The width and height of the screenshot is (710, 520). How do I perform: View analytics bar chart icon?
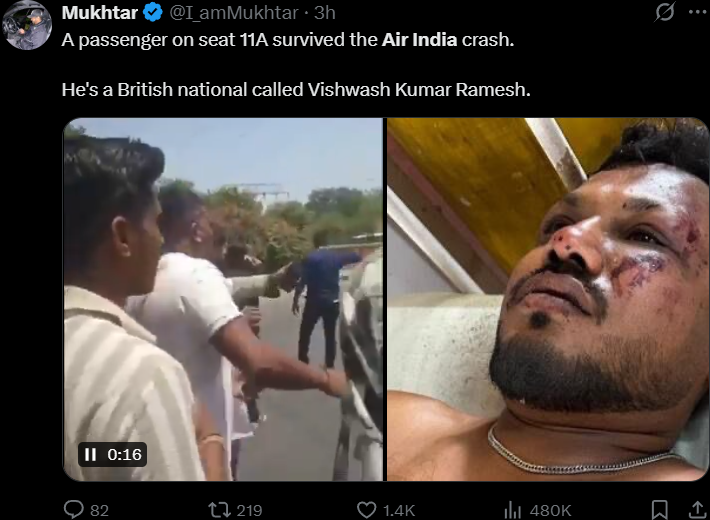tap(513, 510)
